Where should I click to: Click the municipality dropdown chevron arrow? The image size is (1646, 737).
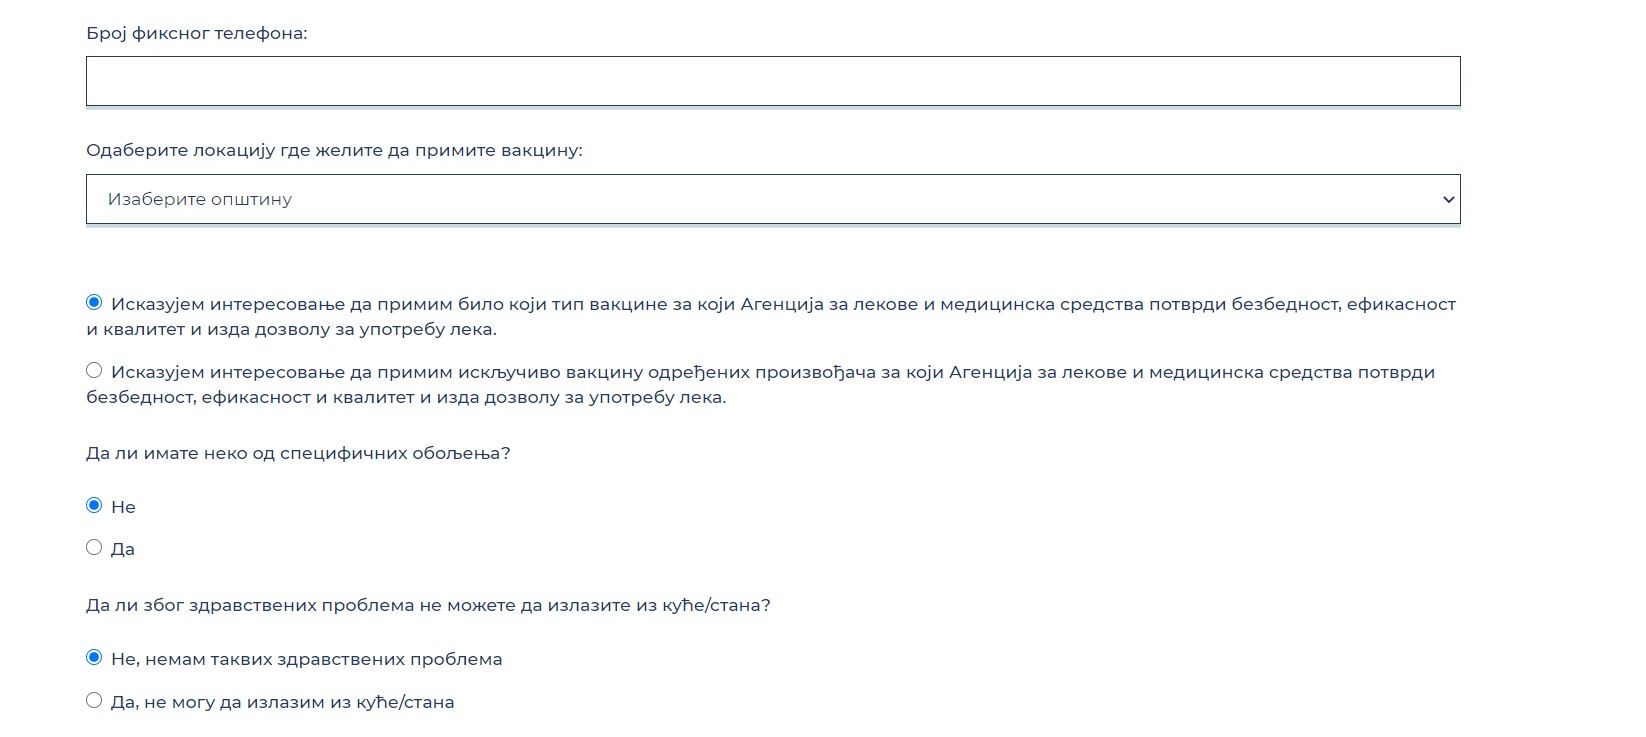[x=1447, y=200]
